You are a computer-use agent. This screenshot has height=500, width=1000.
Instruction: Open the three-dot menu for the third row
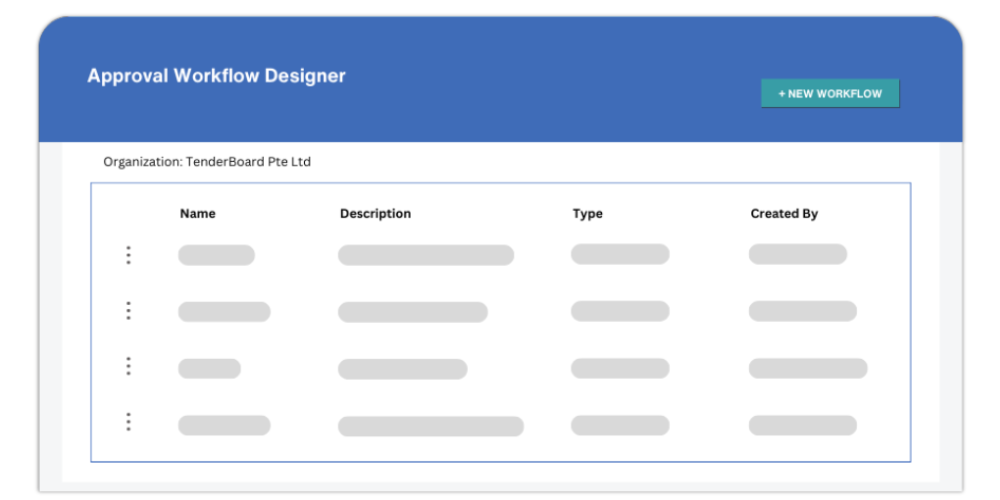[128, 366]
